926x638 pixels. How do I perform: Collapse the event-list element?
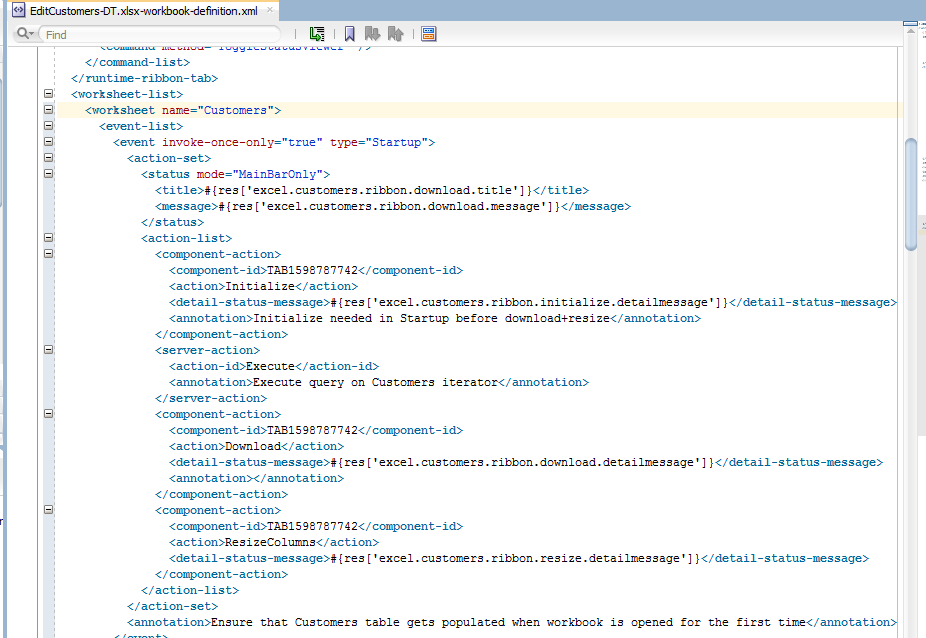[x=48, y=125]
